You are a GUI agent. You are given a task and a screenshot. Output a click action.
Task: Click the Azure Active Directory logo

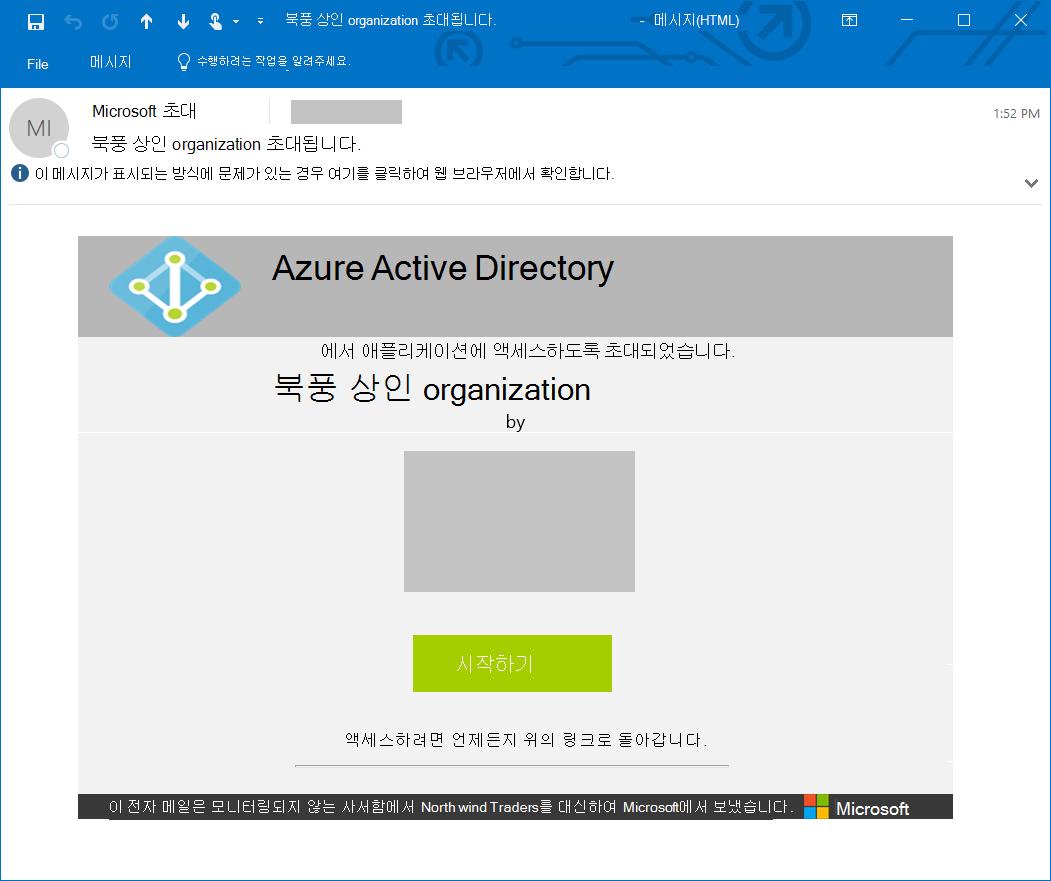[x=175, y=286]
